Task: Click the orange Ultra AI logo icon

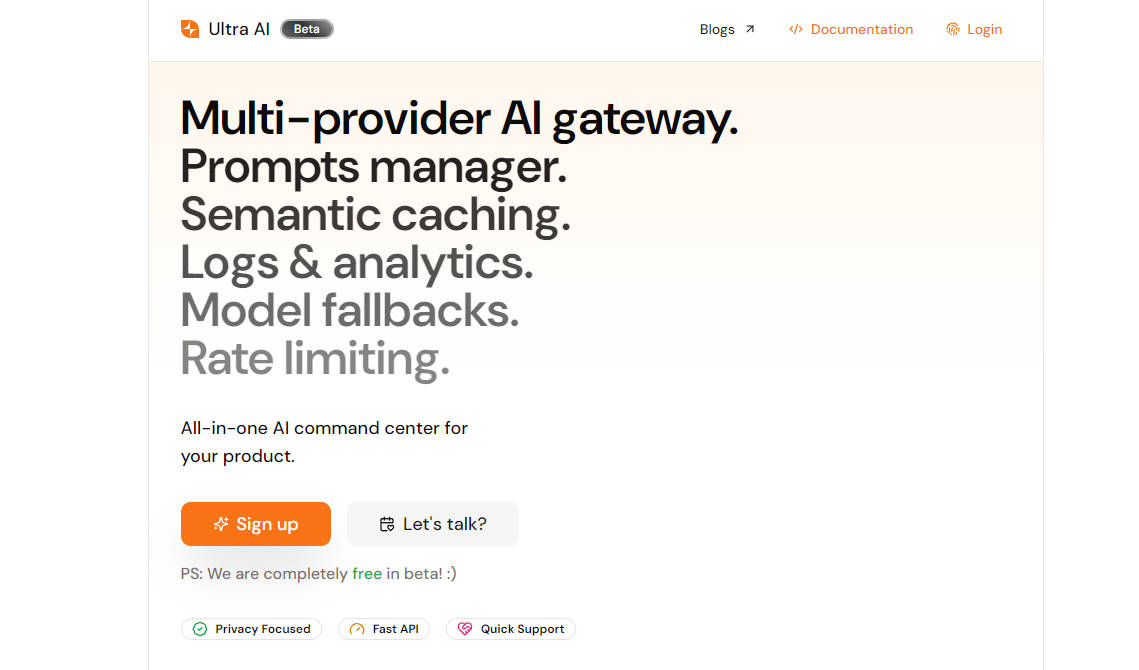Action: 190,29
